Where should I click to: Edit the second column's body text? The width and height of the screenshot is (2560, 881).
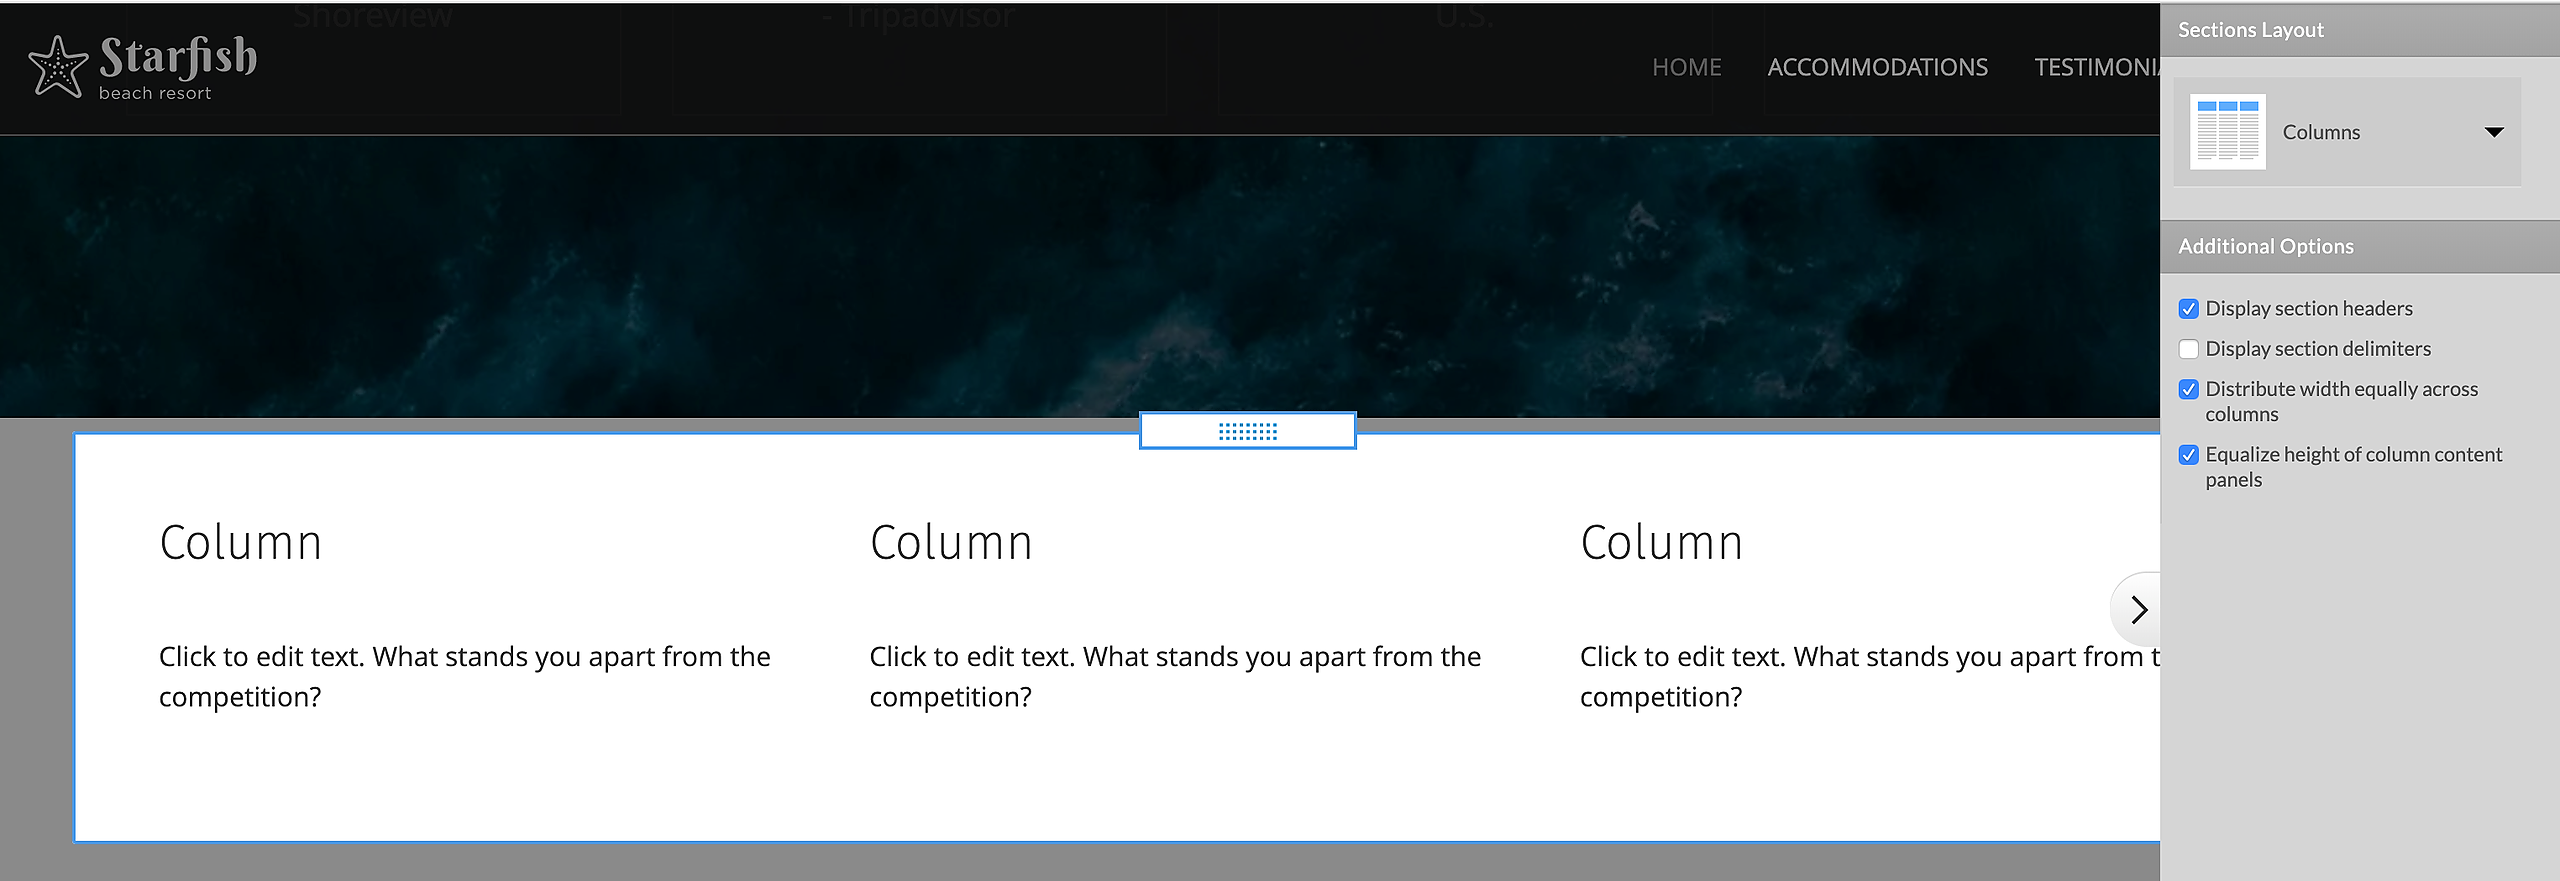(1175, 676)
